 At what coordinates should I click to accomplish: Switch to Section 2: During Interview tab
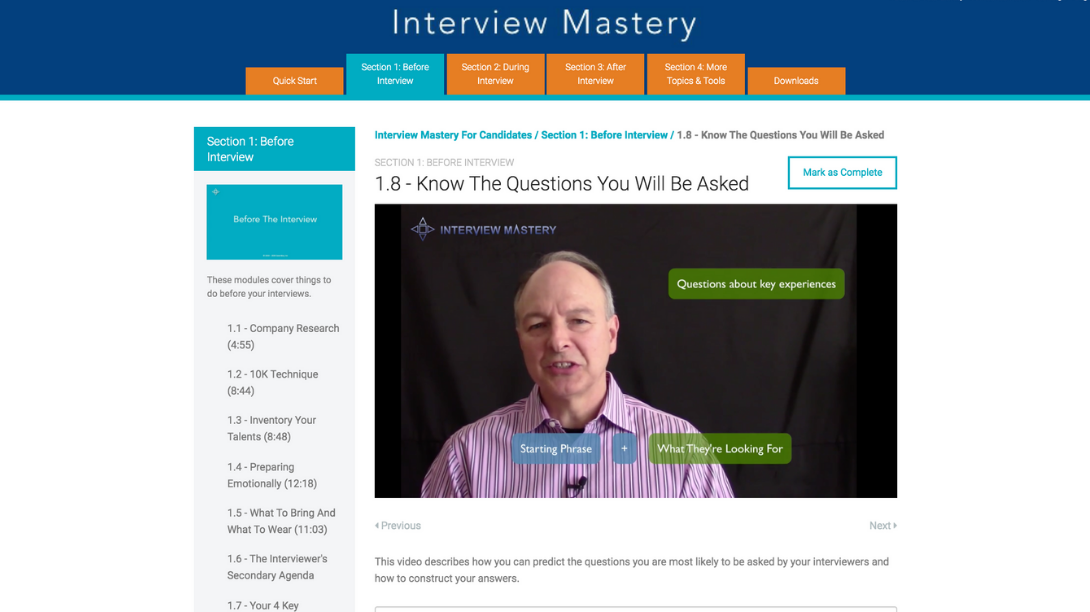click(495, 74)
